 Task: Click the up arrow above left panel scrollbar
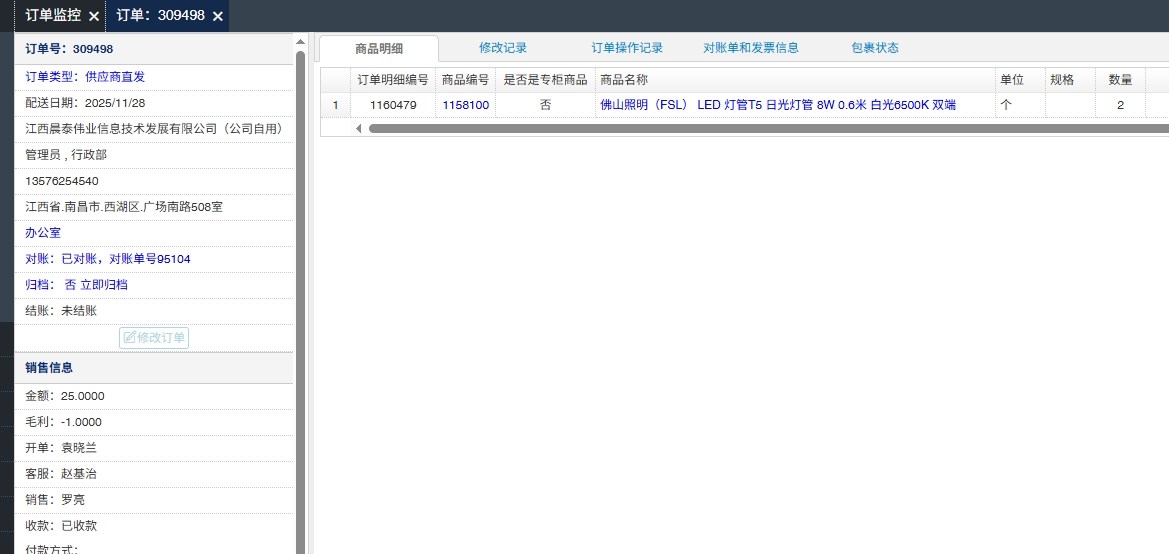pos(300,42)
